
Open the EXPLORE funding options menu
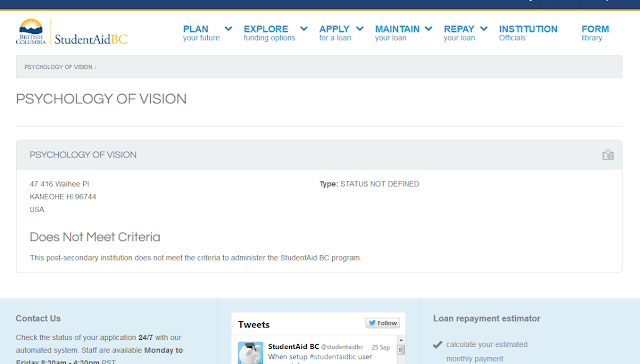[269, 33]
